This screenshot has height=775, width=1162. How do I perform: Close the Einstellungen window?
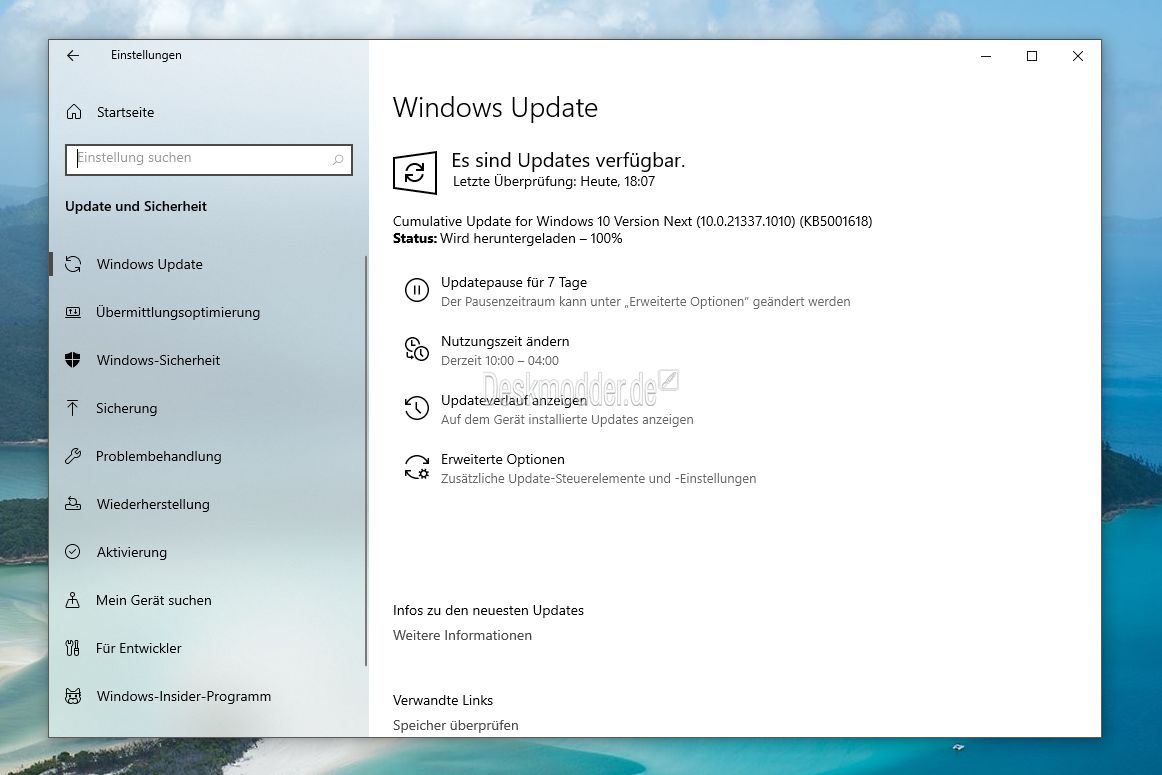click(x=1078, y=56)
